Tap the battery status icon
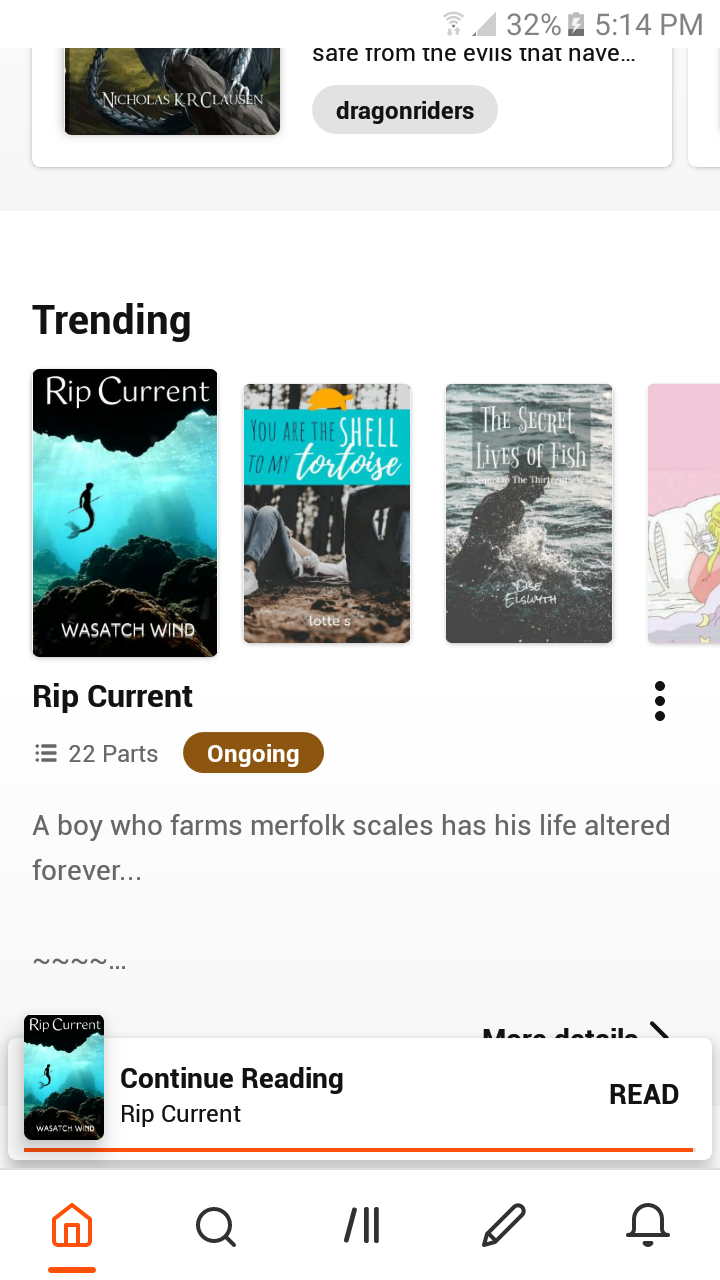Viewport: 720px width, 1280px height. pos(576,24)
